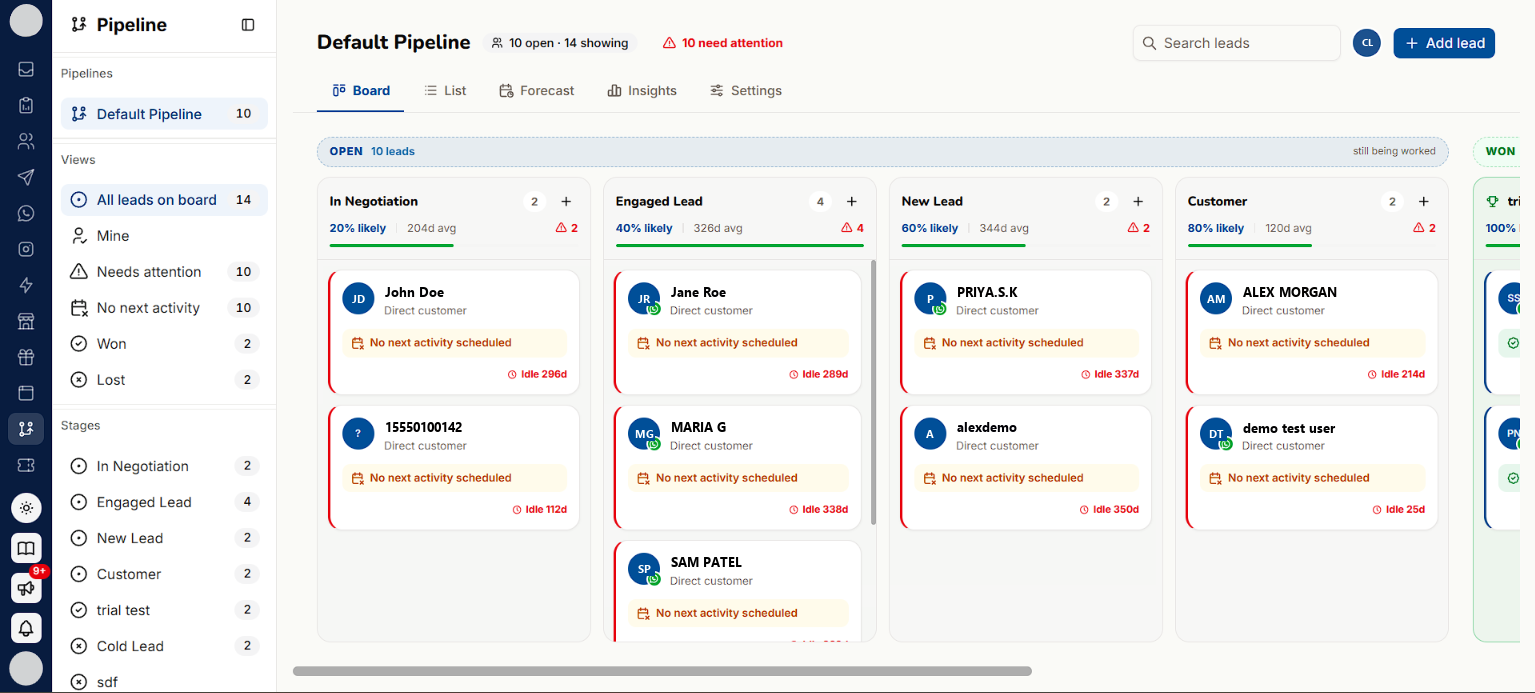Viewport: 1535px width, 693px height.
Task: Open the gift box icon in left rail
Action: (26, 357)
